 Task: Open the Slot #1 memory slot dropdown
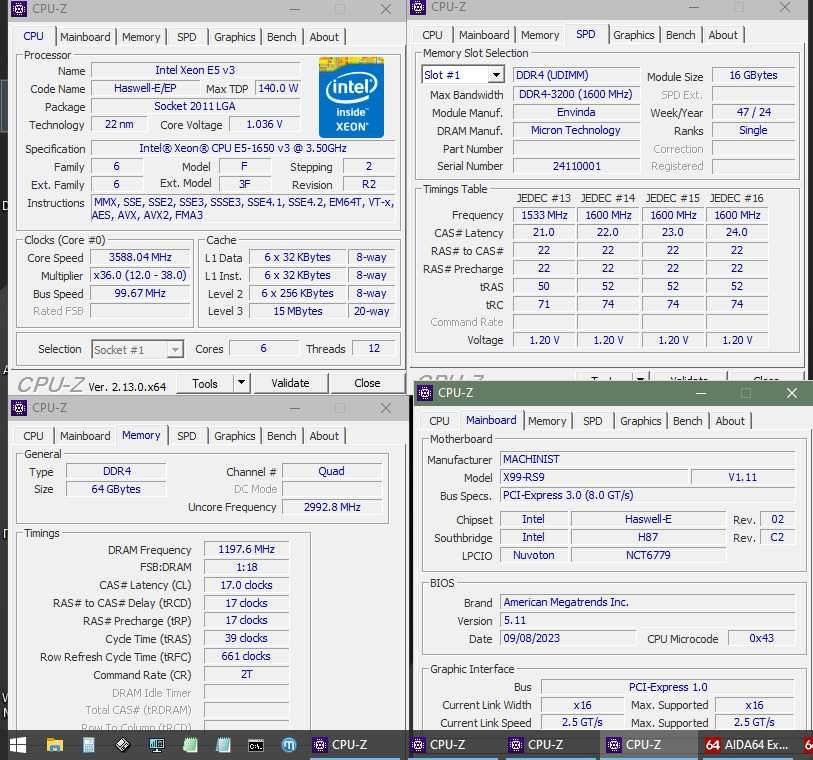(x=496, y=75)
